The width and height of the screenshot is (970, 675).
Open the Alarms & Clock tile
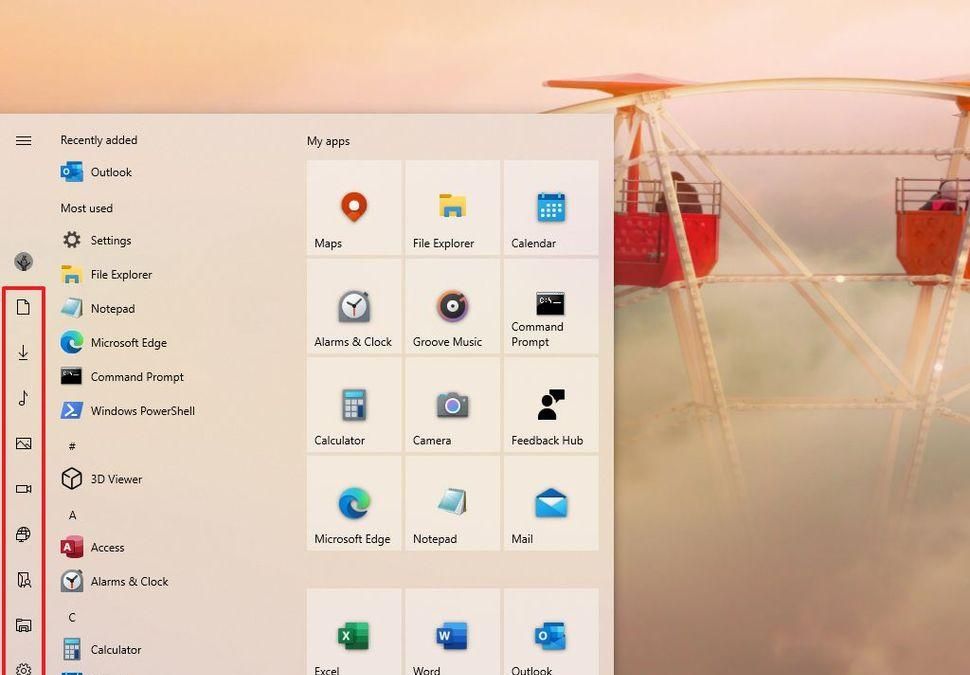(x=353, y=306)
